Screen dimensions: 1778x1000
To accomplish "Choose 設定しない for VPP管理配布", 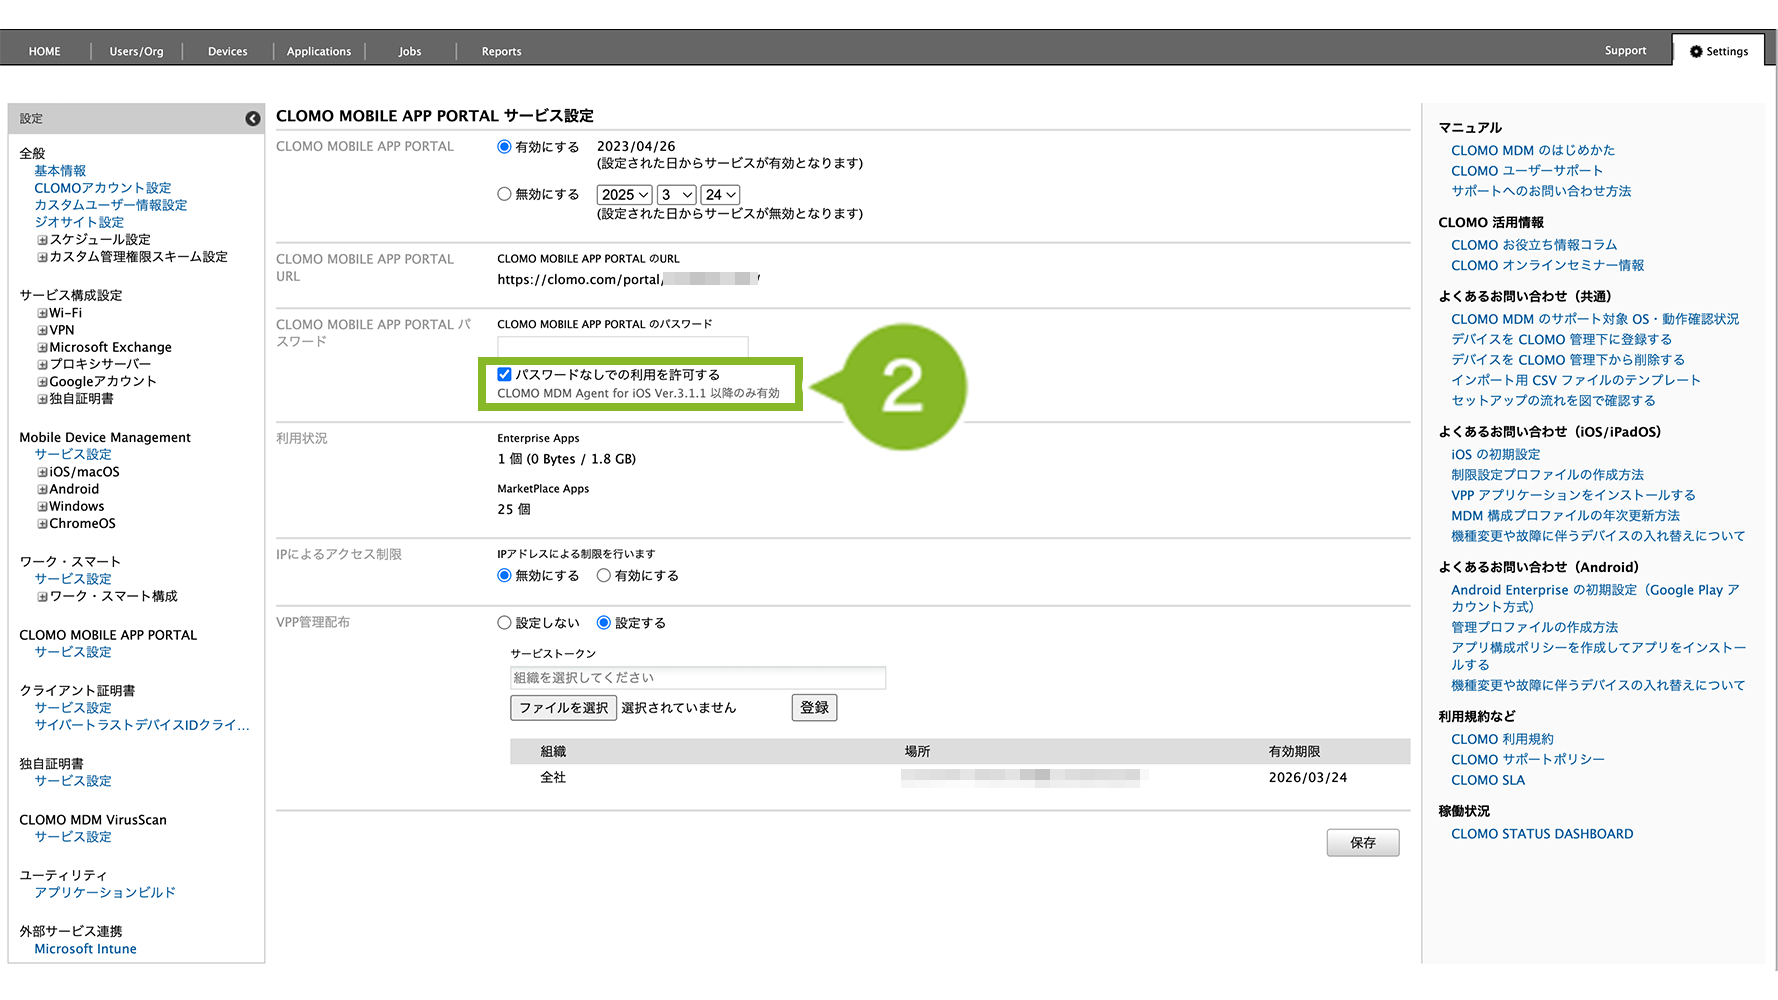I will pyautogui.click(x=505, y=623).
